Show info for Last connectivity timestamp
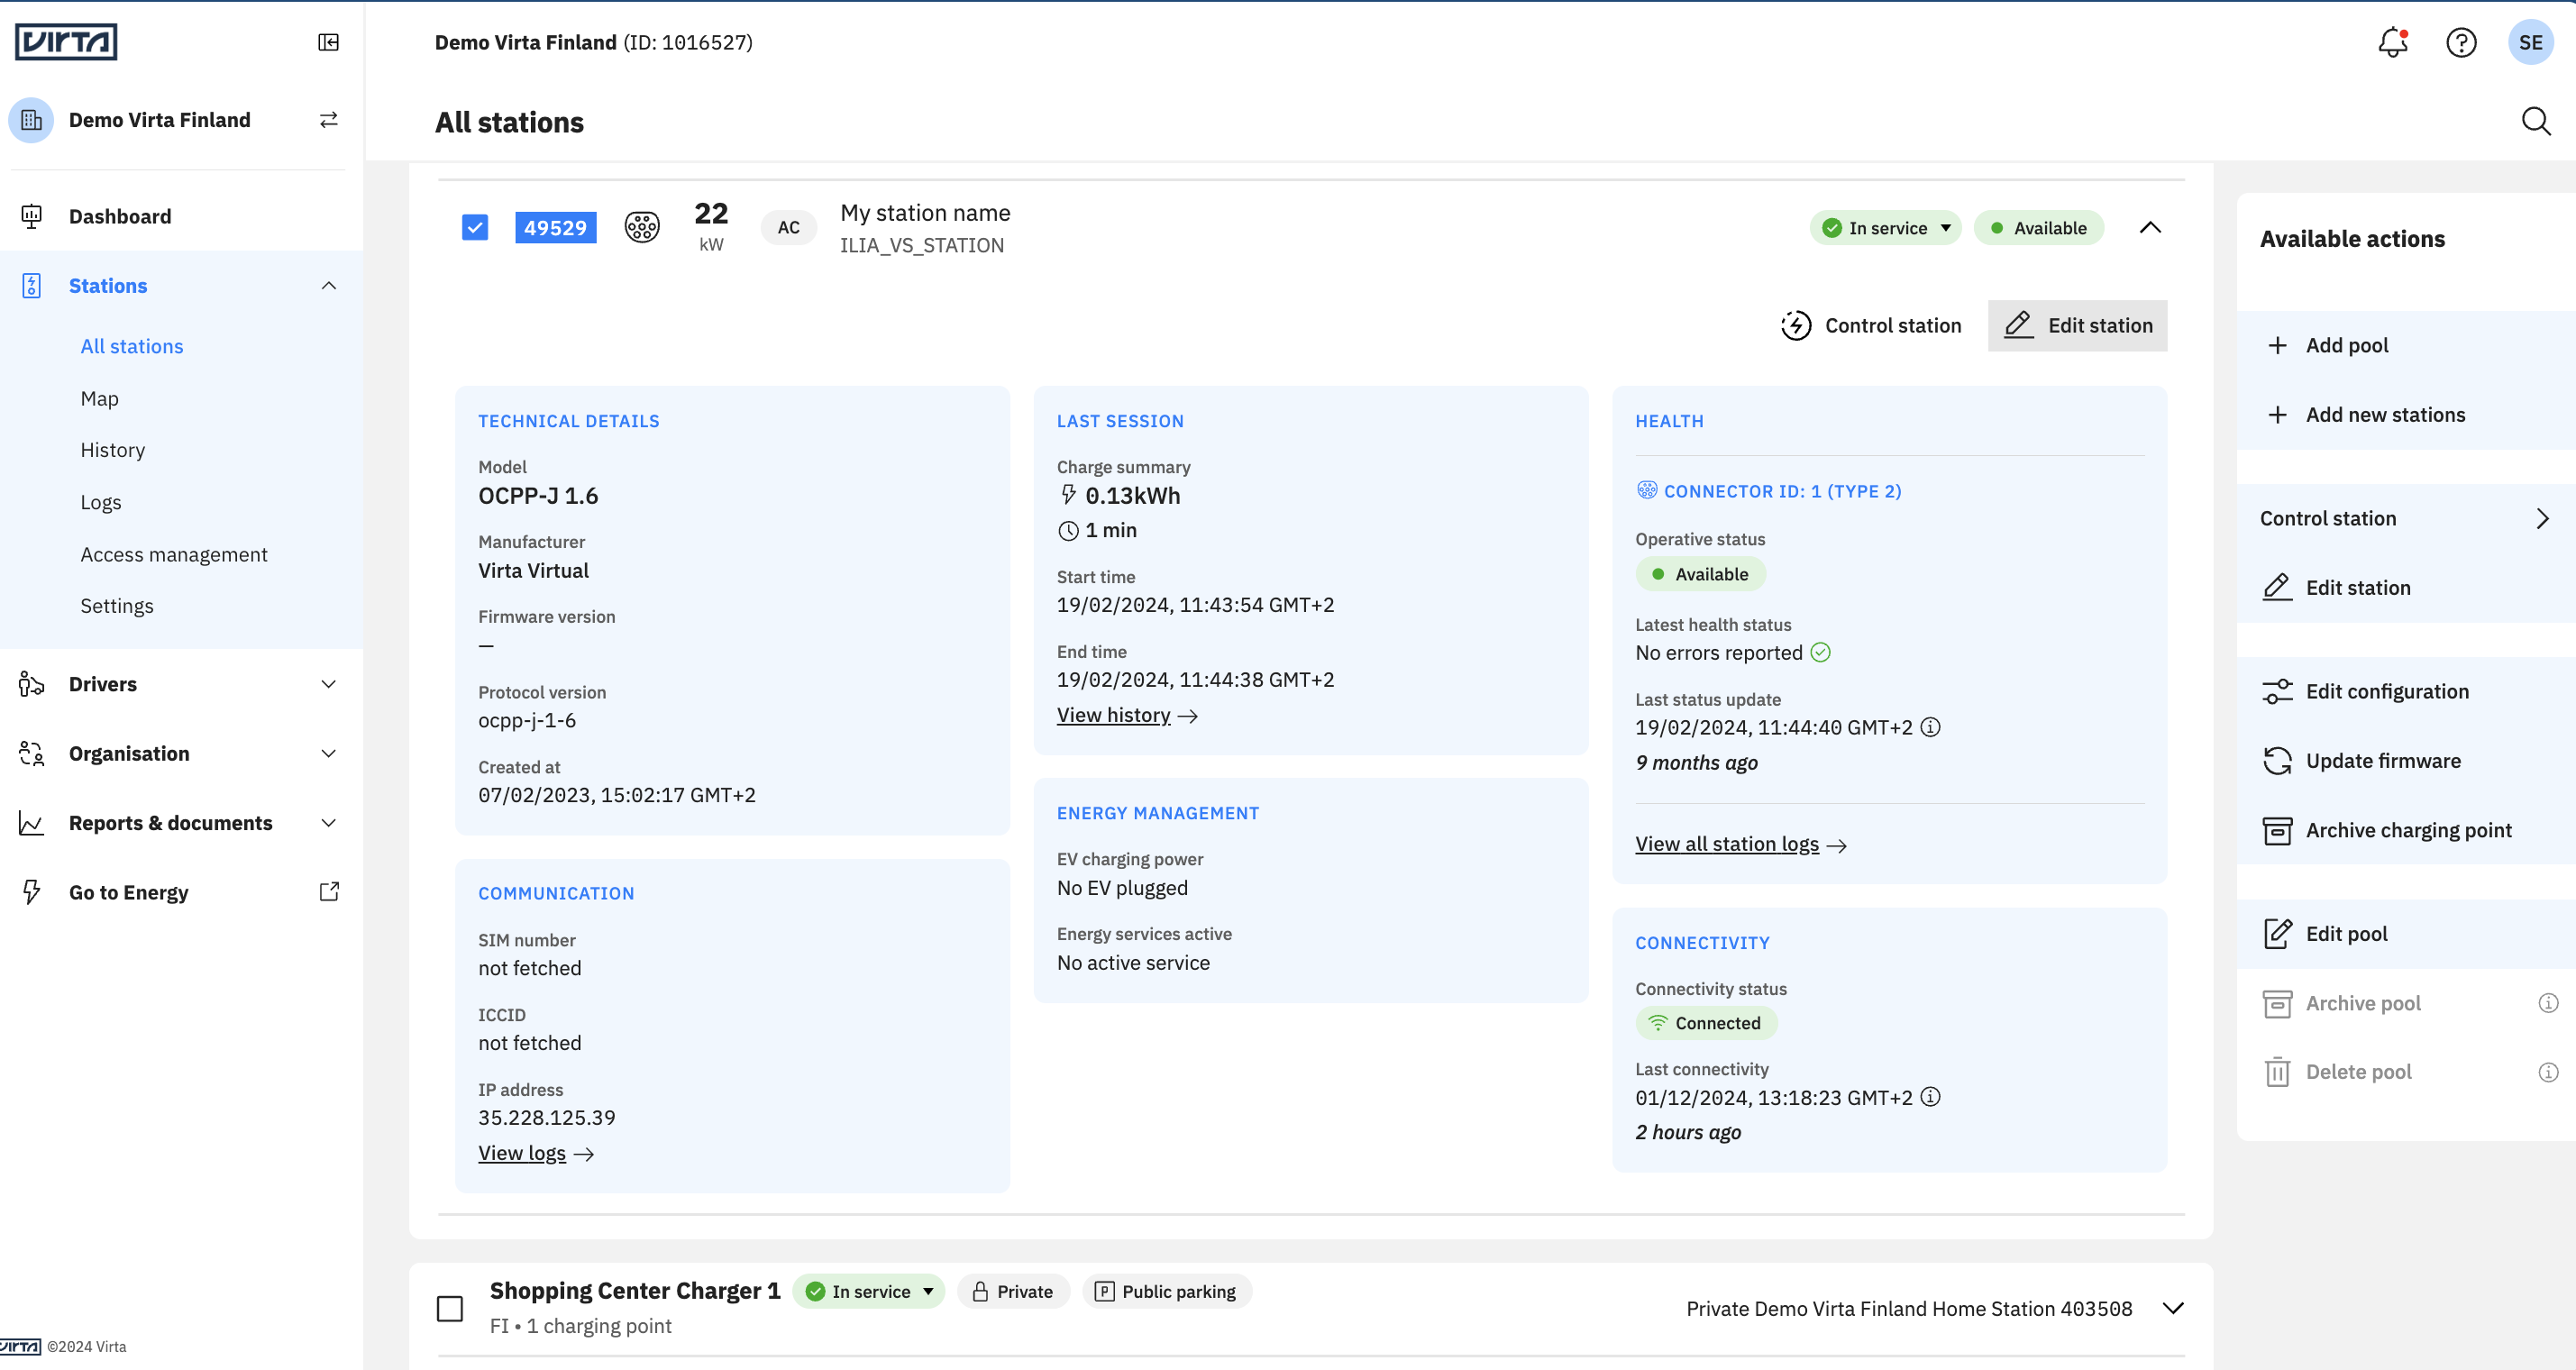The height and width of the screenshot is (1370, 2576). (1931, 1097)
